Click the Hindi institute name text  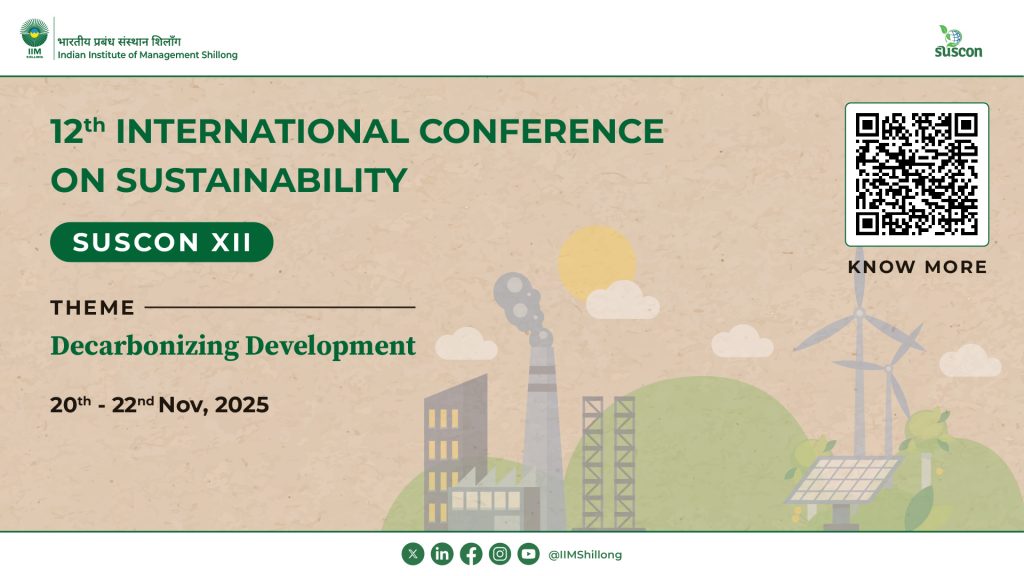pyautogui.click(x=119, y=41)
